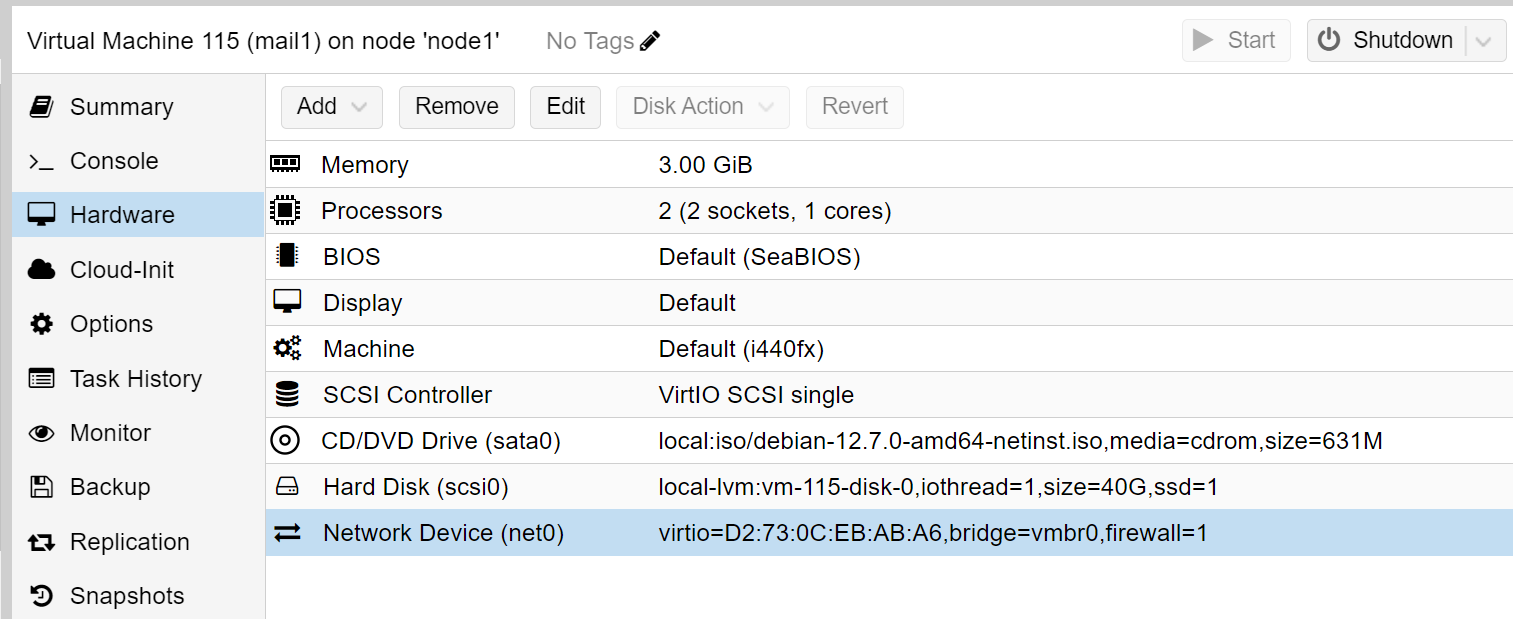Open the Task History panel
Viewport: 1513px width, 619px height.
coord(133,378)
